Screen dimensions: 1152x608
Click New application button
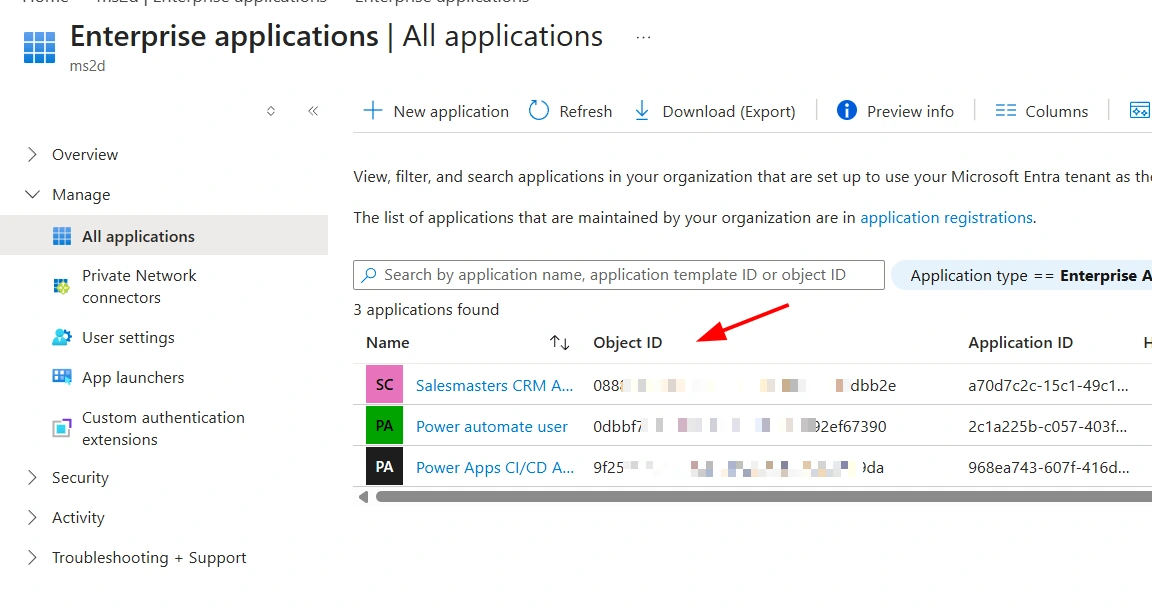point(436,111)
